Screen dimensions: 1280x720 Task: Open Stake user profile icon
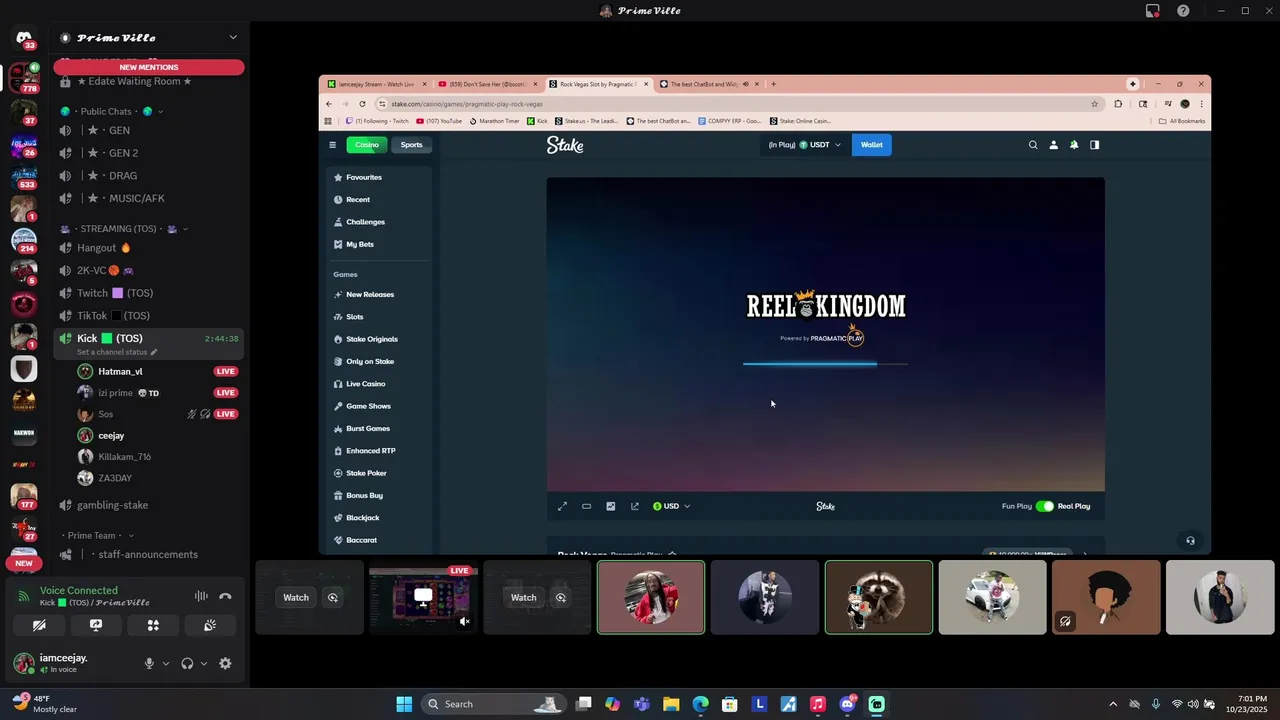pyautogui.click(x=1053, y=145)
